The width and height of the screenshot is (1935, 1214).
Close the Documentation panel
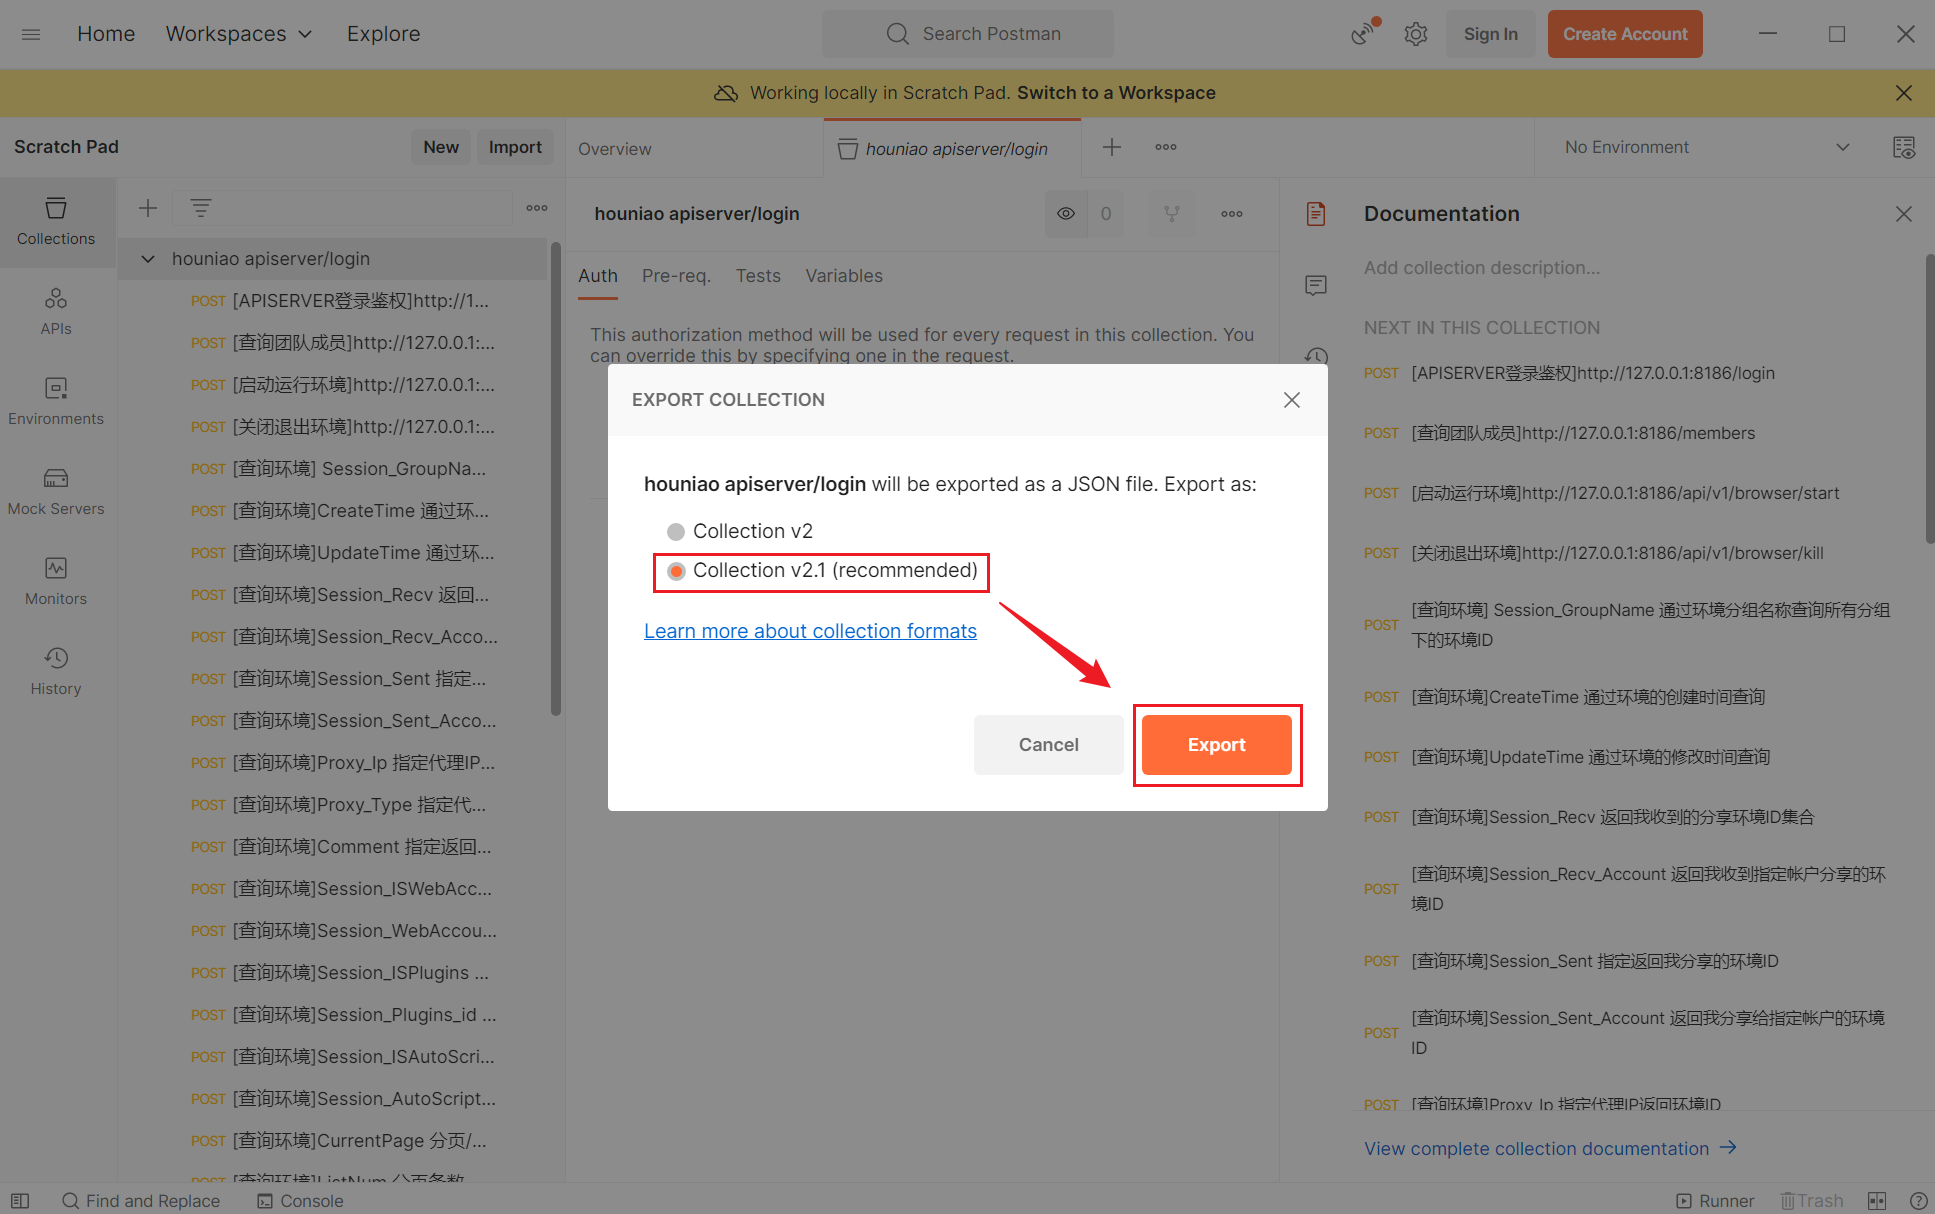click(x=1903, y=214)
